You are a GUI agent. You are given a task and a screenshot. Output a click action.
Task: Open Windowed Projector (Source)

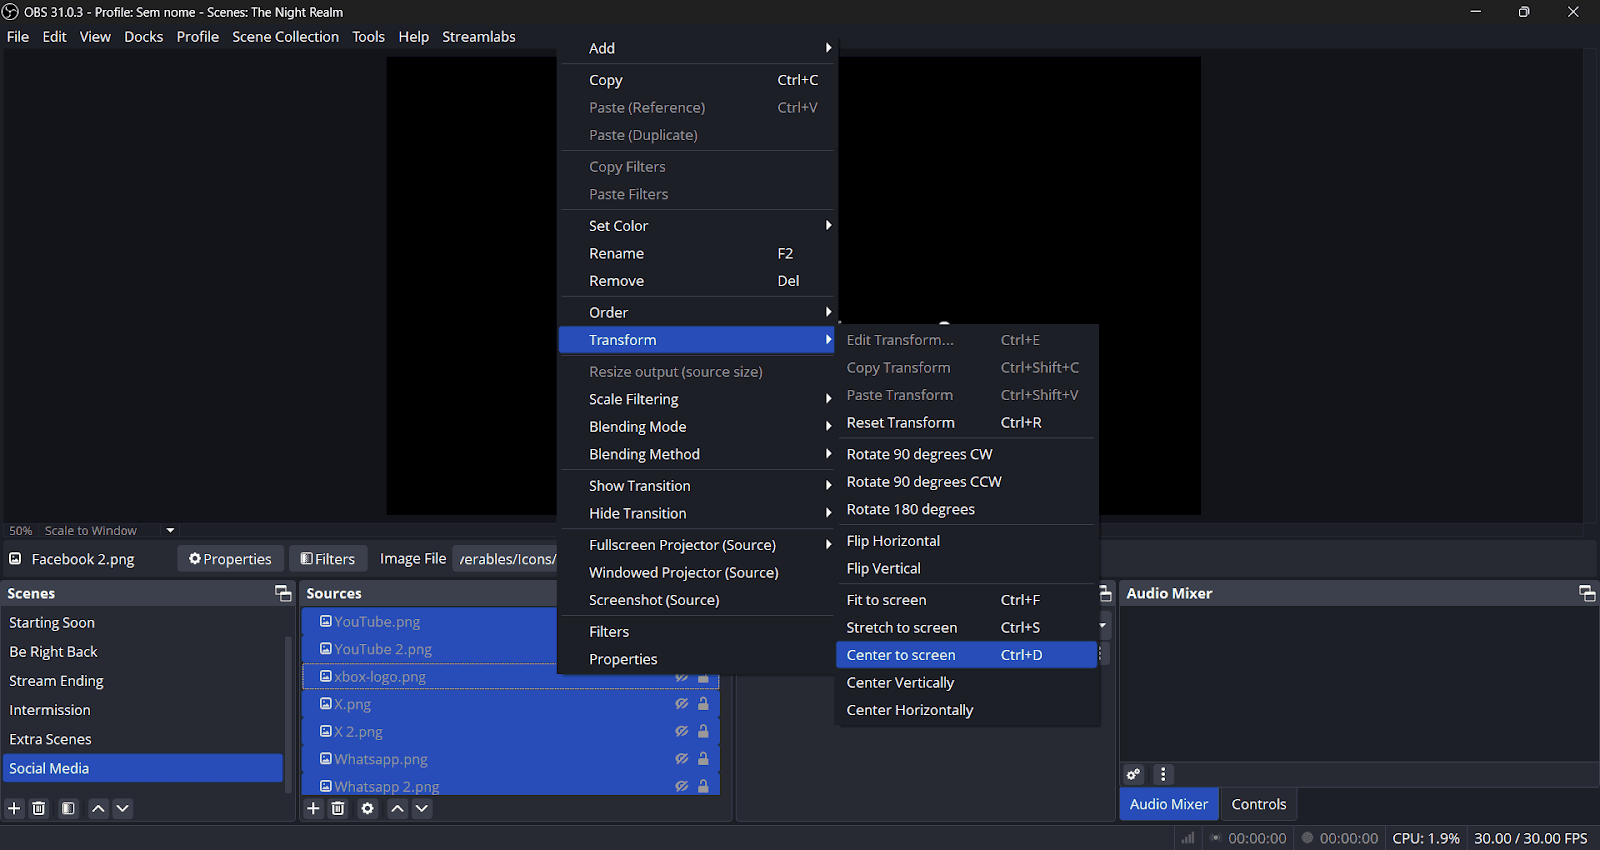tap(697, 573)
